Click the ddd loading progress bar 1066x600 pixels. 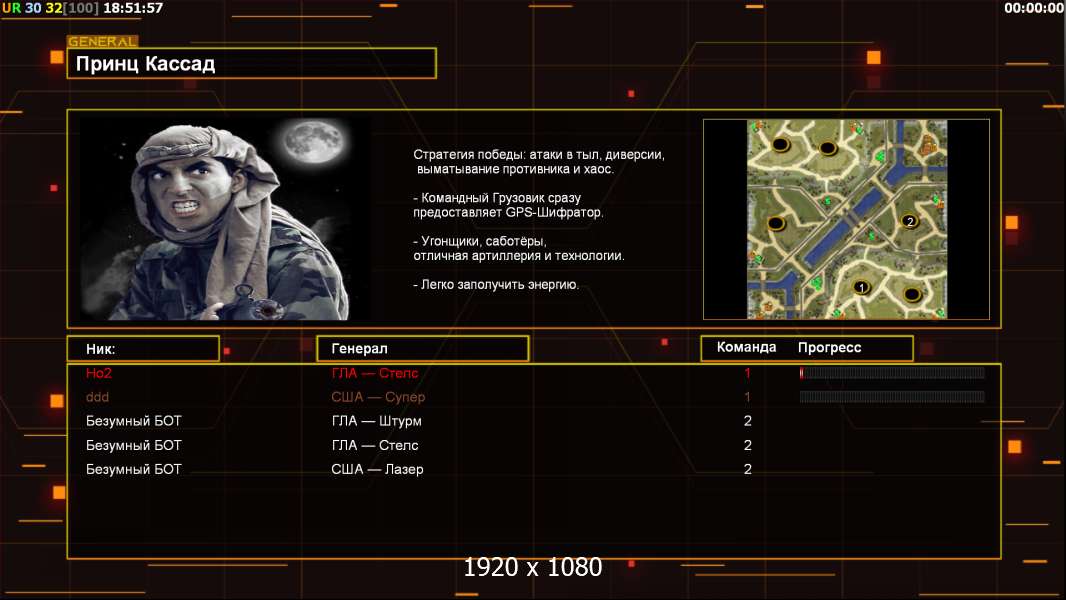(892, 397)
